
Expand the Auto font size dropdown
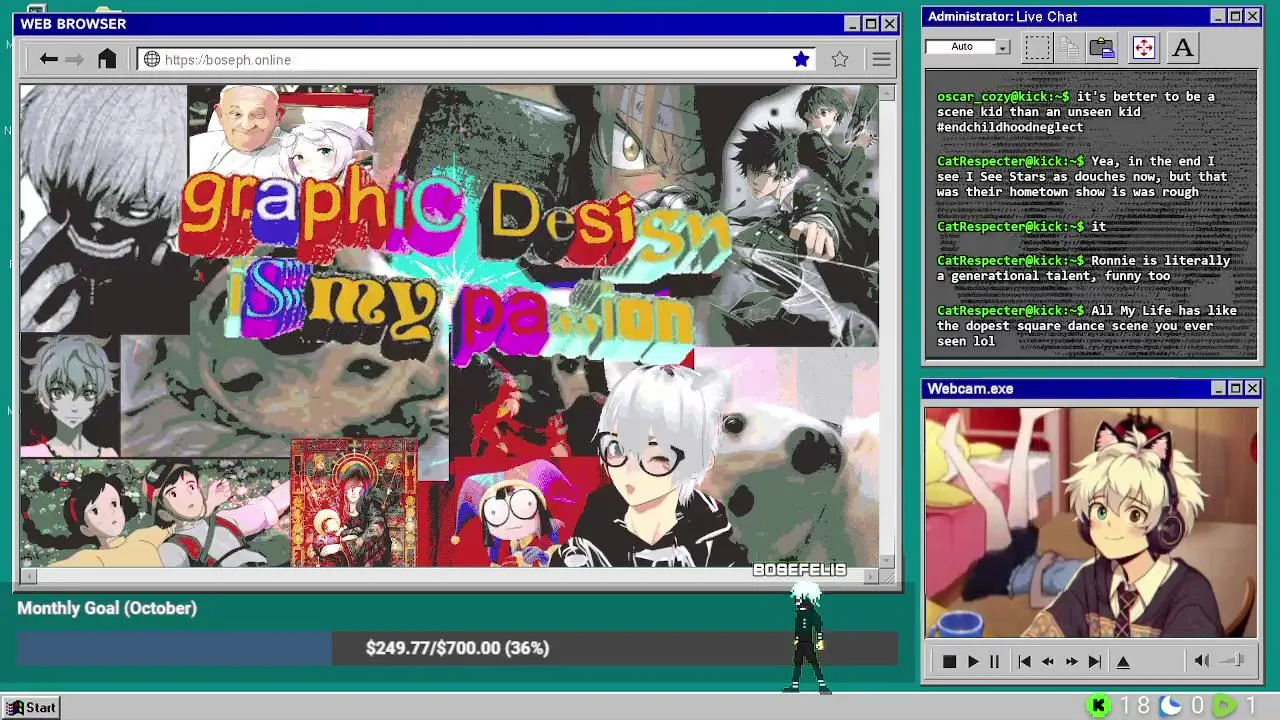point(1003,47)
